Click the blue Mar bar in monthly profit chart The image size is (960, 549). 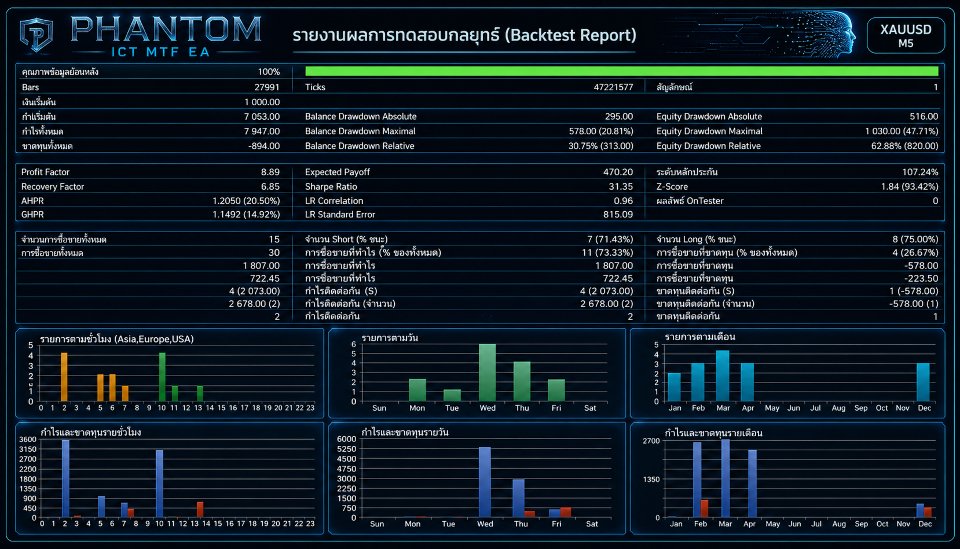726,478
